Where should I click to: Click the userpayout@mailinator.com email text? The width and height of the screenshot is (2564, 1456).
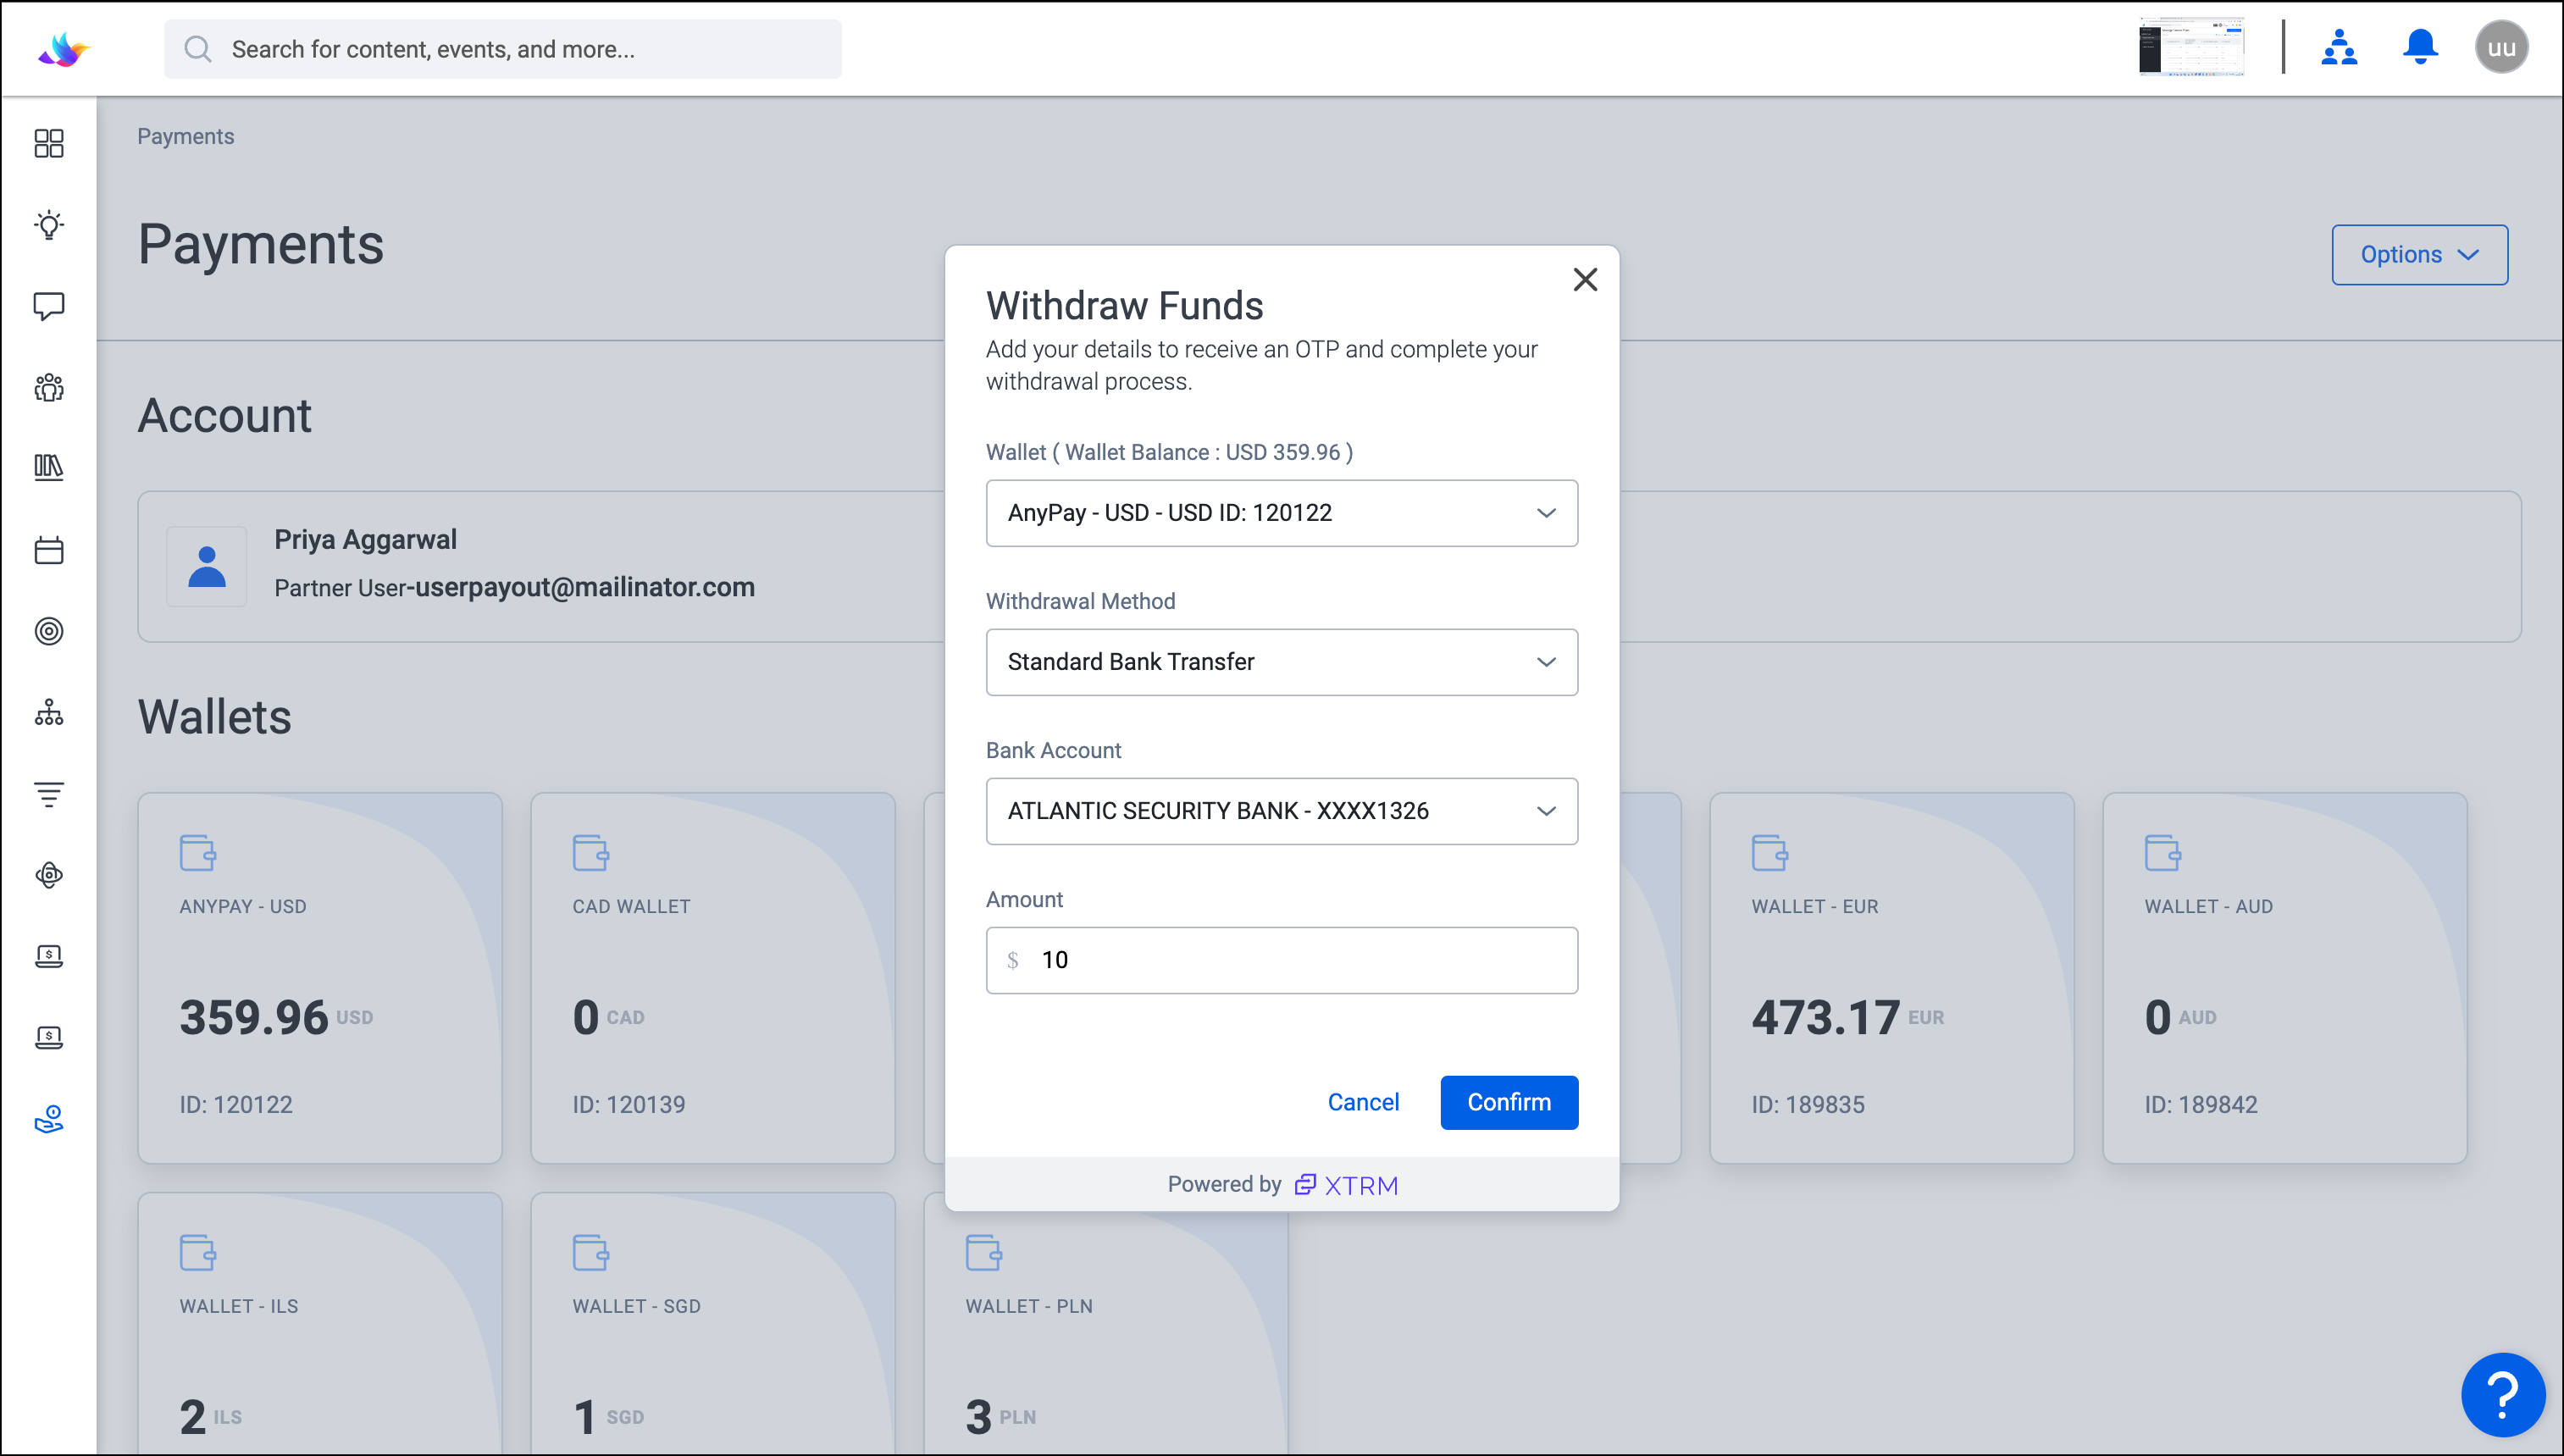pyautogui.click(x=585, y=587)
